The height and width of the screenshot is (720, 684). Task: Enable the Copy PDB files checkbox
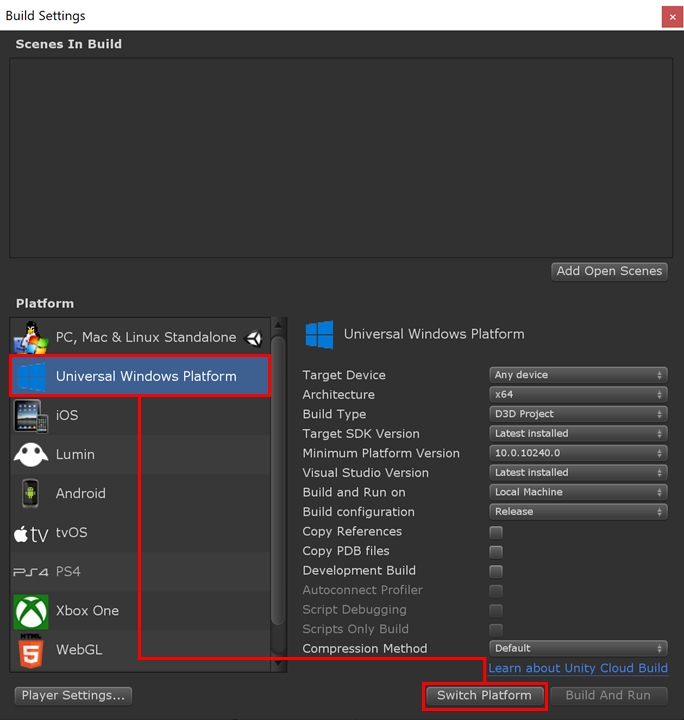(496, 551)
